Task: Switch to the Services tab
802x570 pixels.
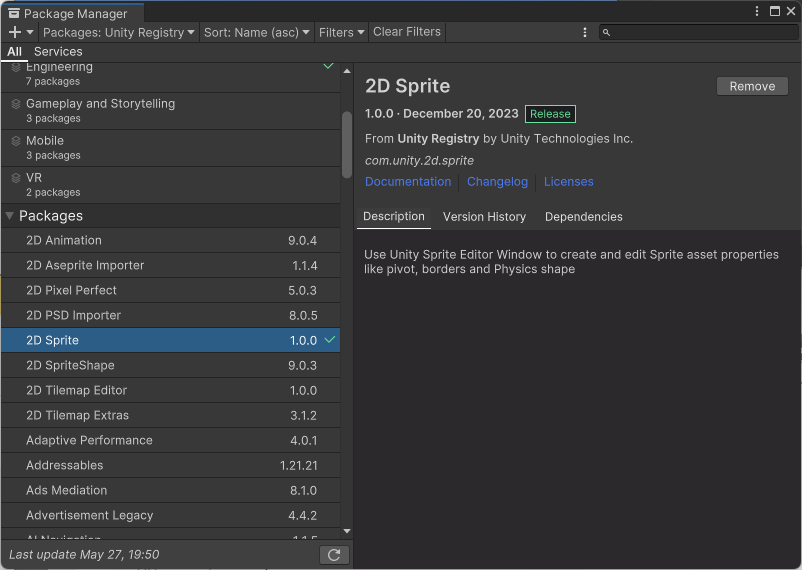Action: [58, 52]
